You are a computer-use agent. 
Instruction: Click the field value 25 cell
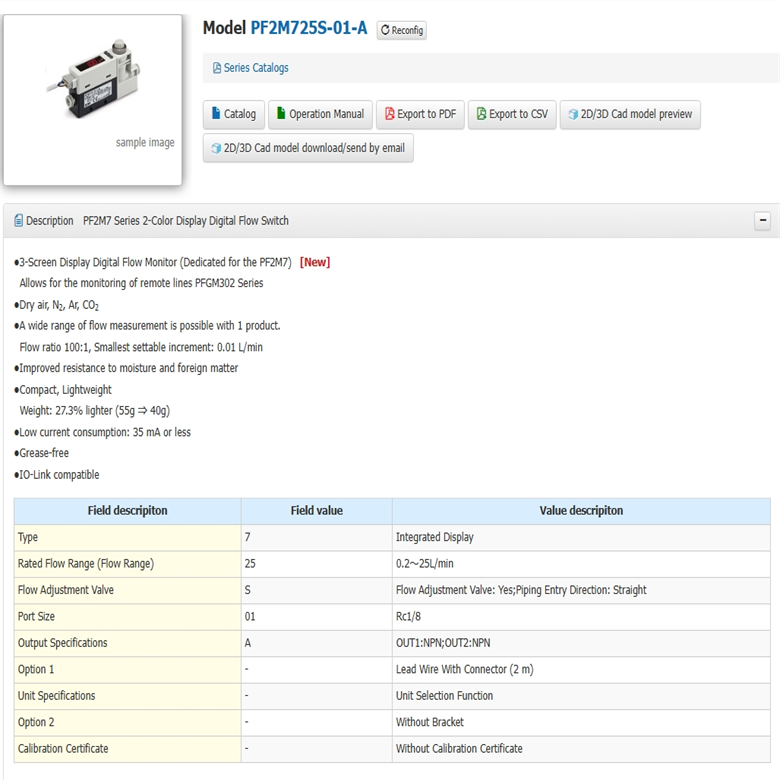click(x=317, y=564)
